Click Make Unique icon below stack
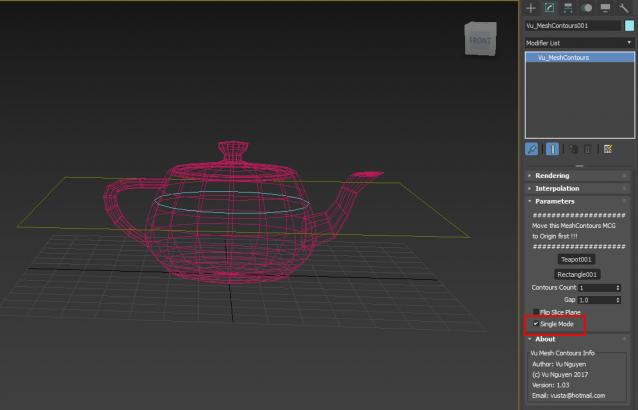The height and width of the screenshot is (410, 638). pyautogui.click(x=573, y=149)
